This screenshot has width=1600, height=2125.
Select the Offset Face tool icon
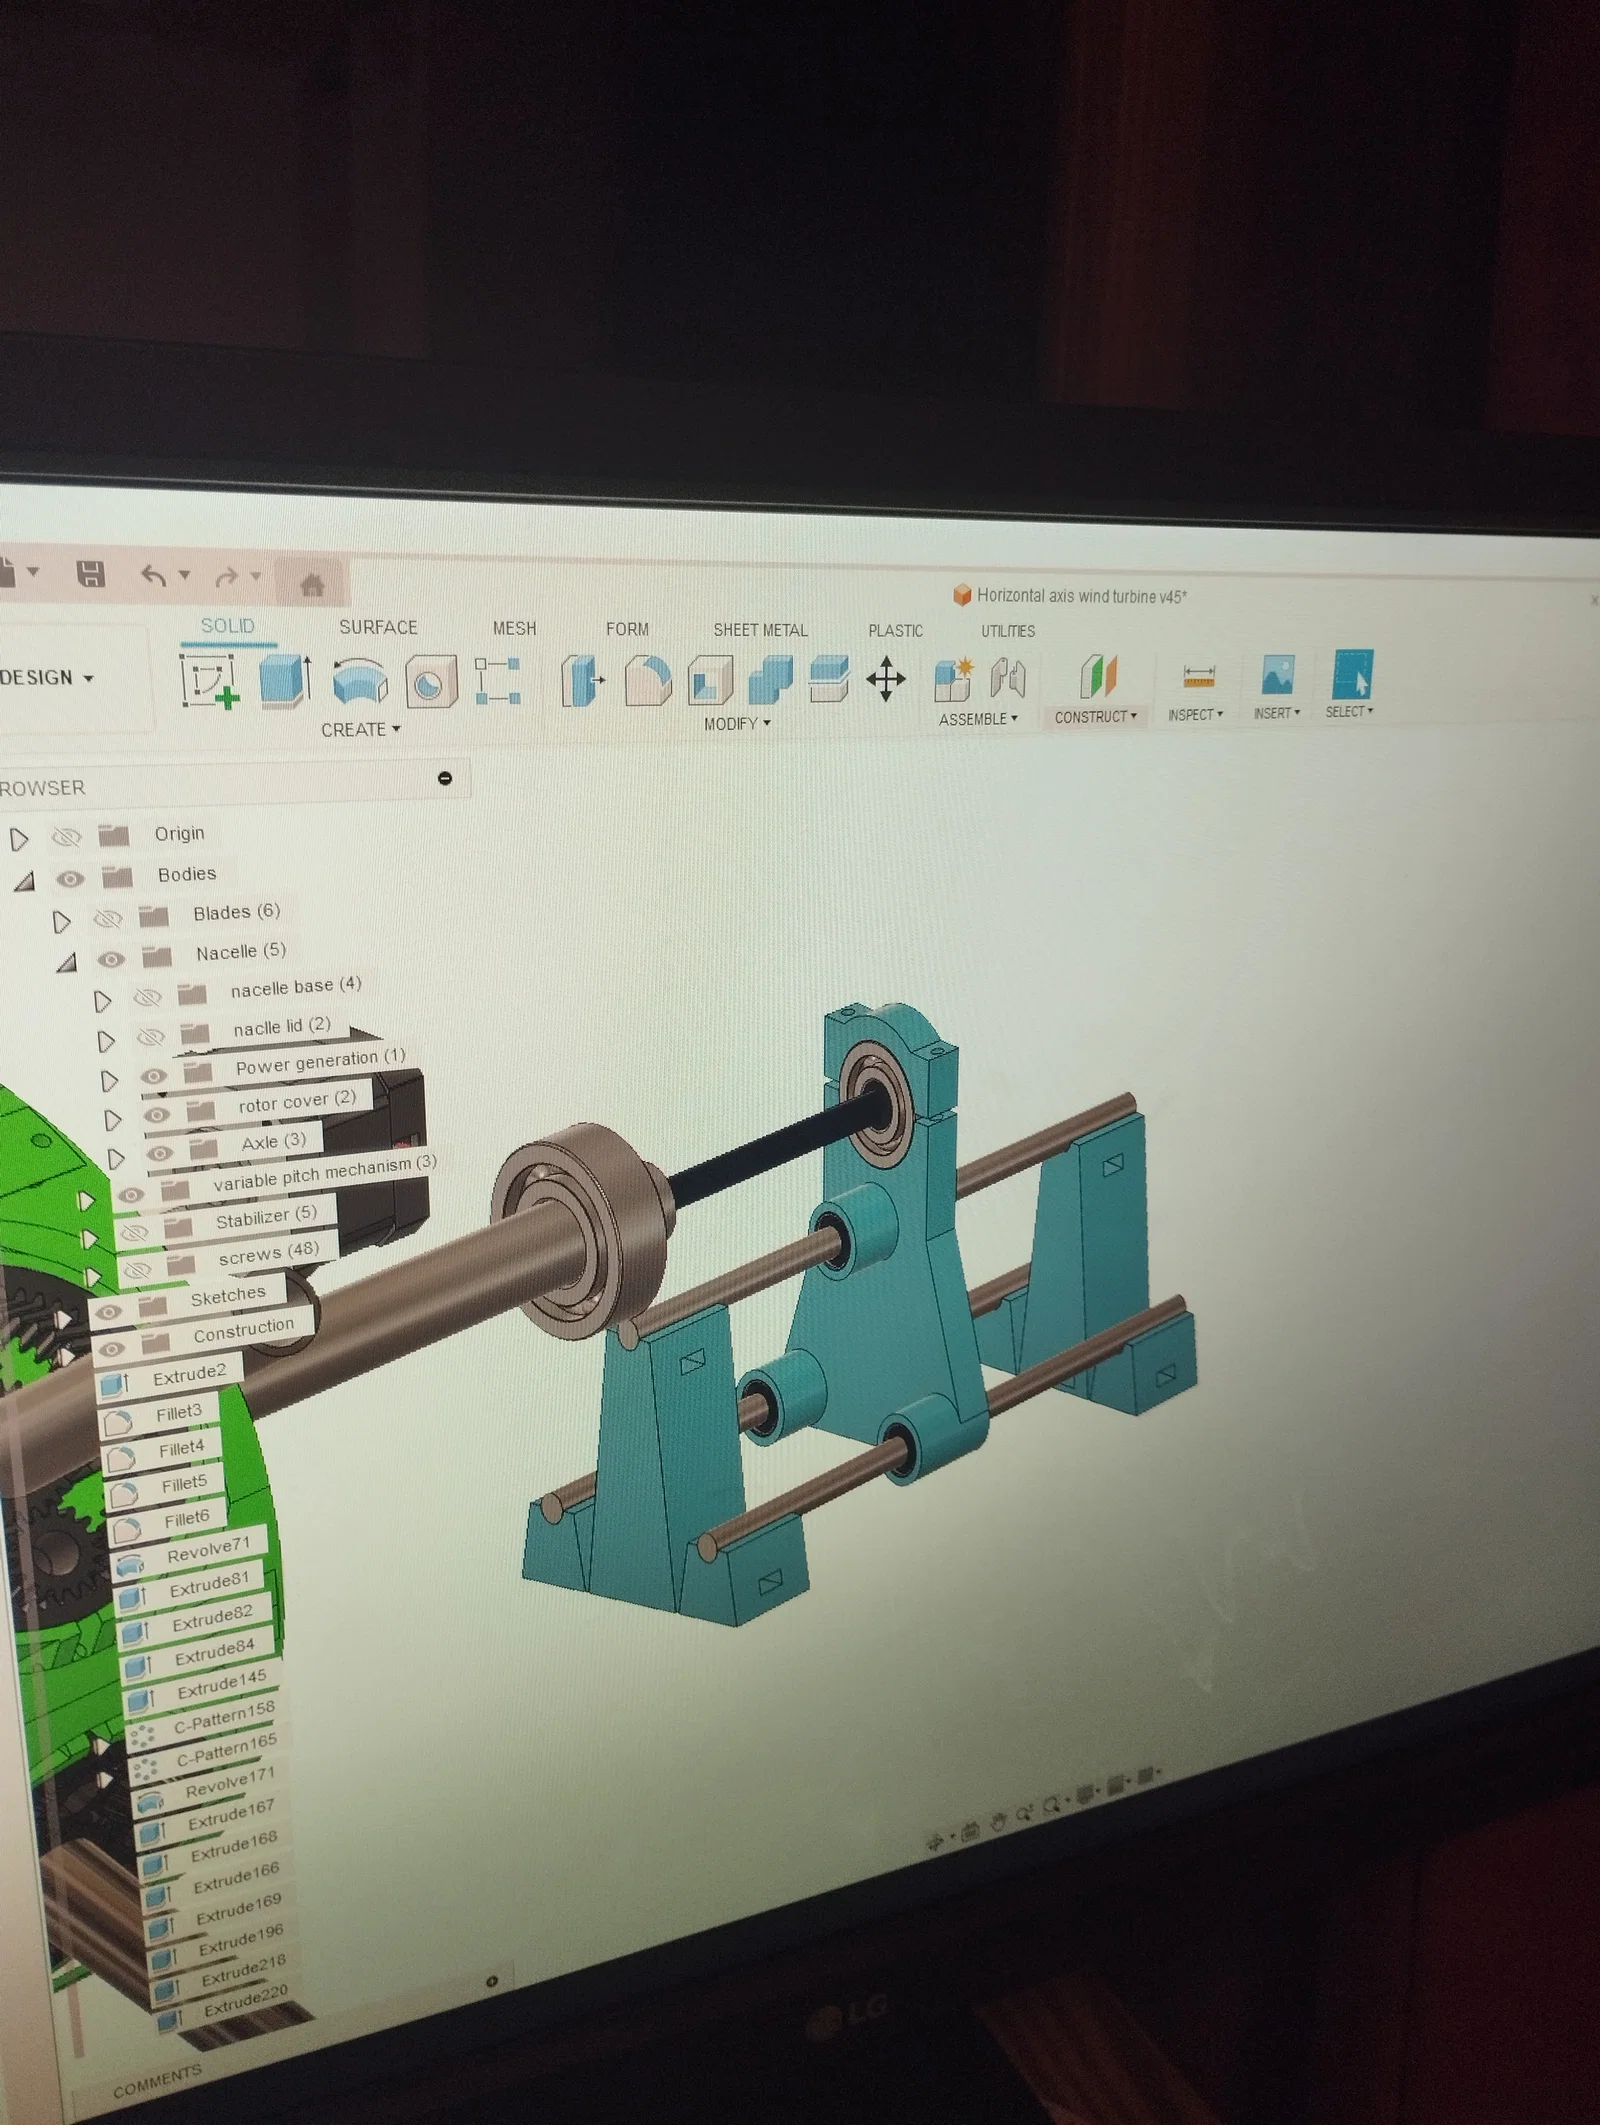[829, 680]
